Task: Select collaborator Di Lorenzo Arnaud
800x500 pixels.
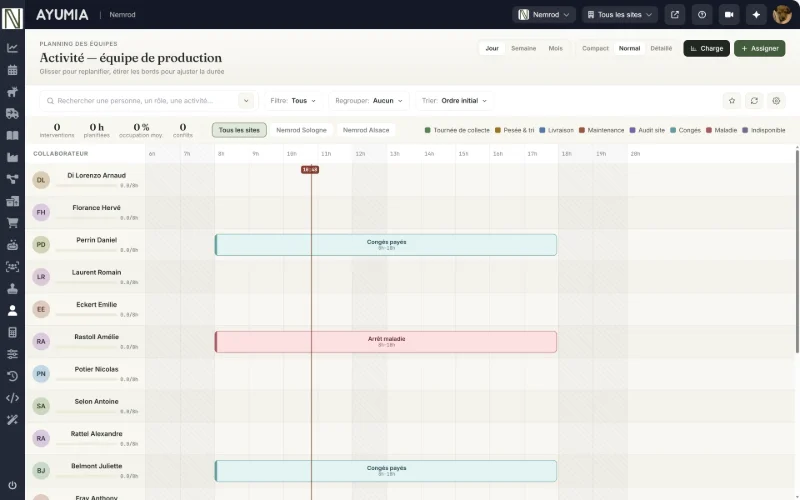Action: pyautogui.click(x=85, y=180)
